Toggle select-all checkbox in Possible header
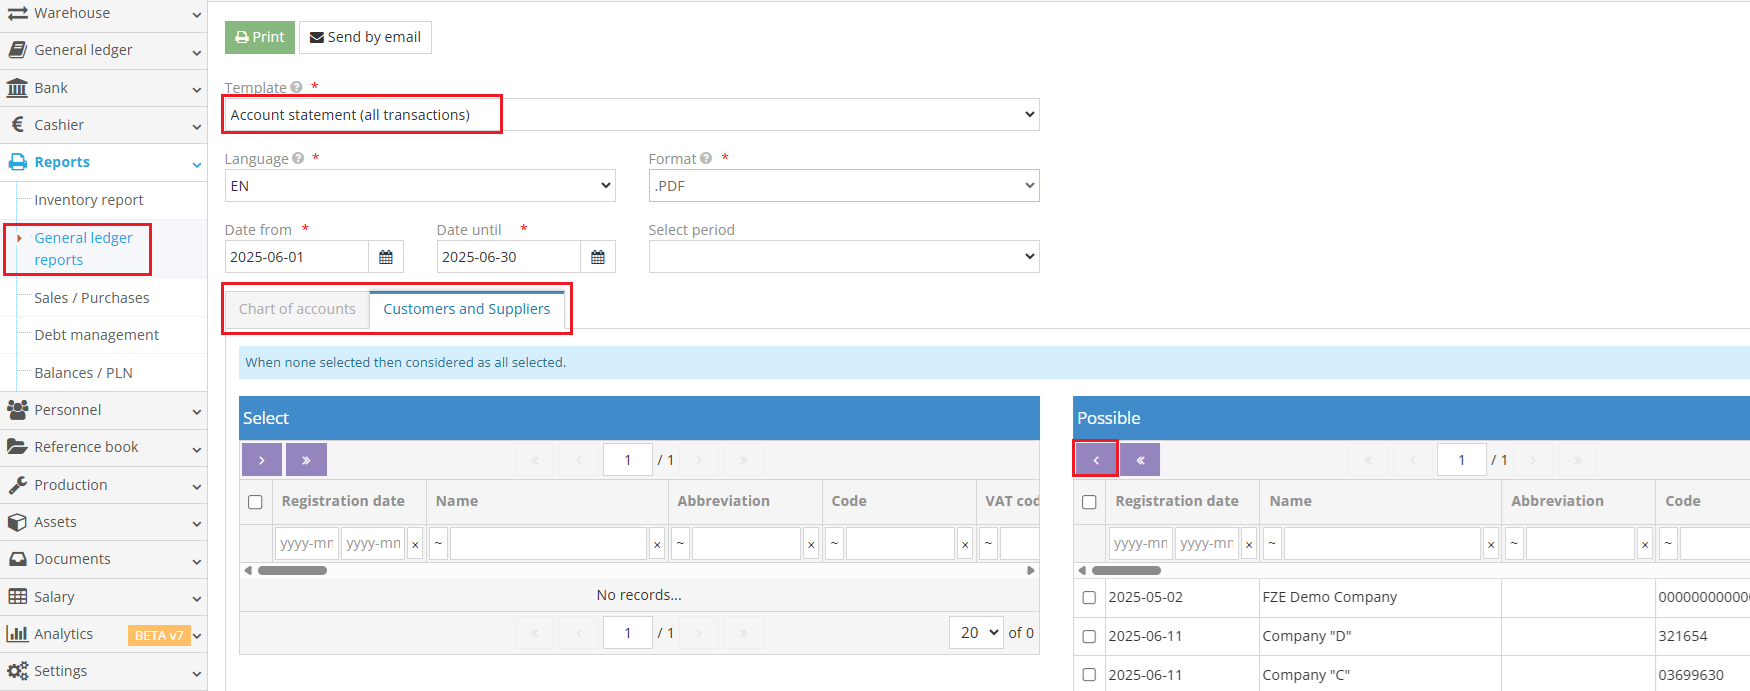This screenshot has width=1750, height=691. click(1089, 502)
